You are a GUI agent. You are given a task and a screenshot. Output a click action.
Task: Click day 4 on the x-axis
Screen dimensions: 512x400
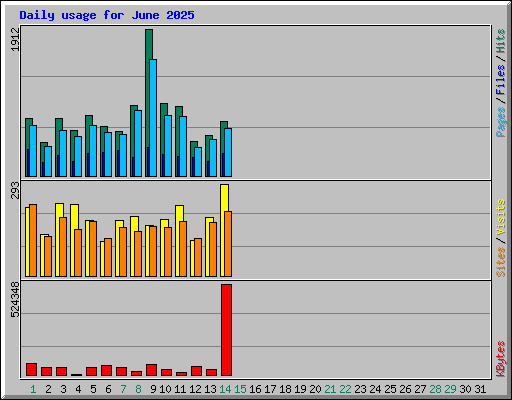[78, 389]
